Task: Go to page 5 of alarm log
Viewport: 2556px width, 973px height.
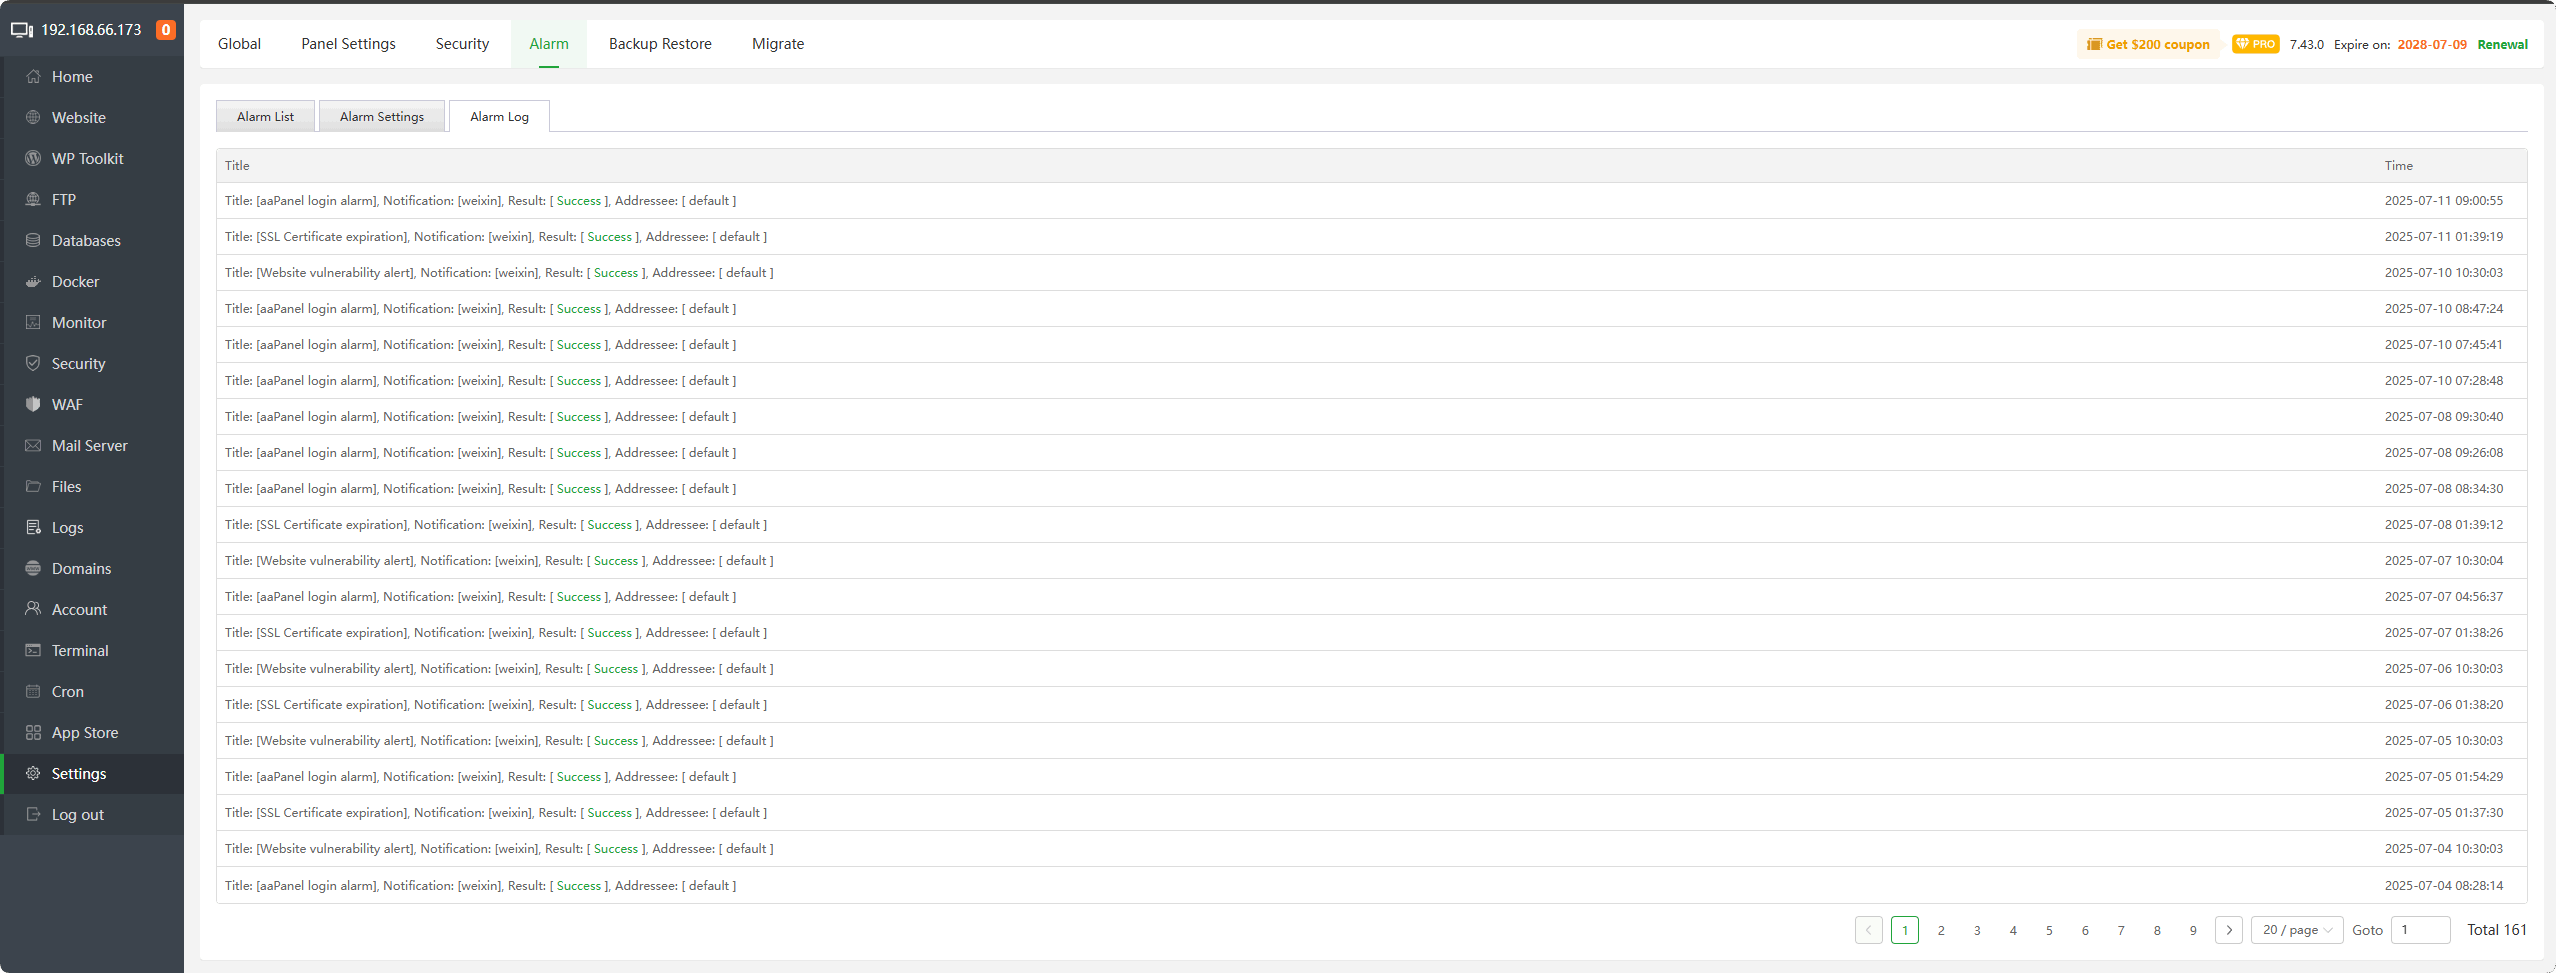Action: point(2049,930)
